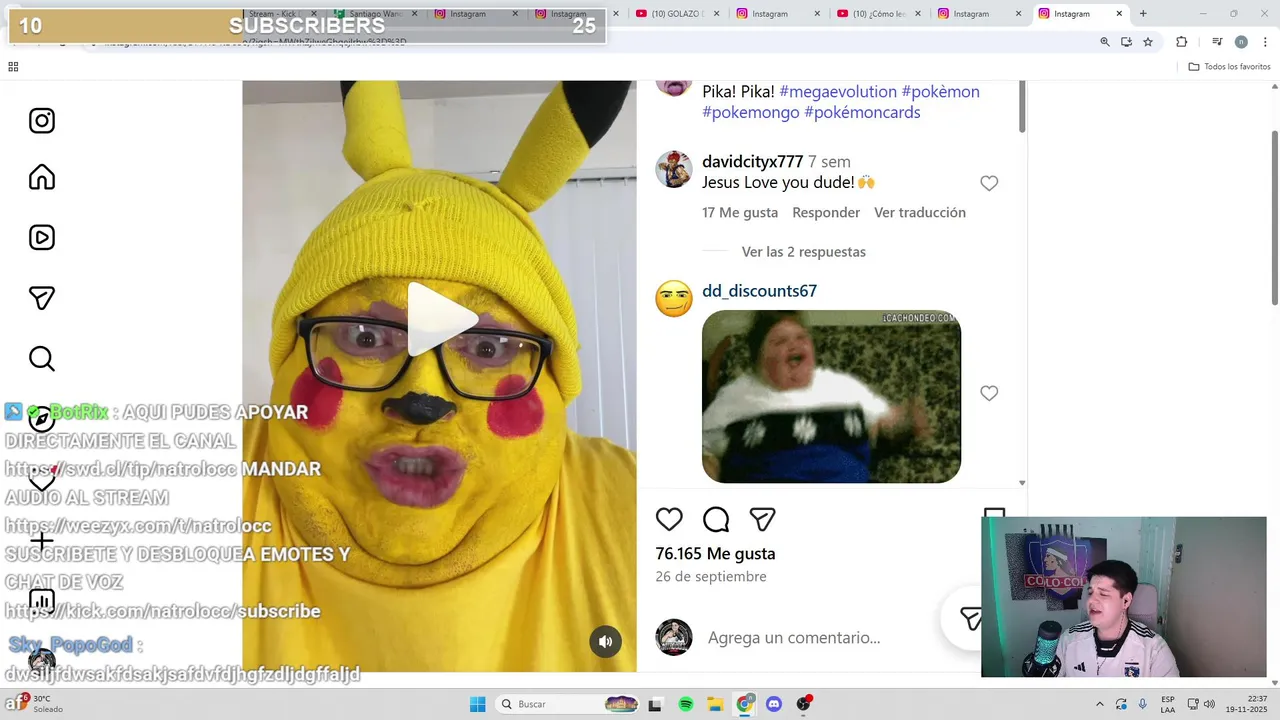Open Reels from the sidebar
The height and width of the screenshot is (720, 1280).
tap(42, 238)
